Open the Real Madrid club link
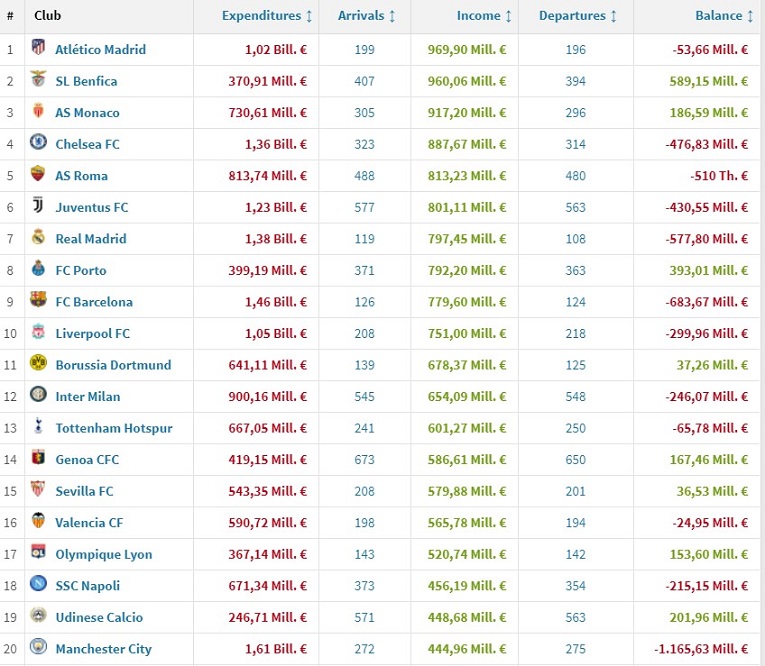 [x=91, y=239]
